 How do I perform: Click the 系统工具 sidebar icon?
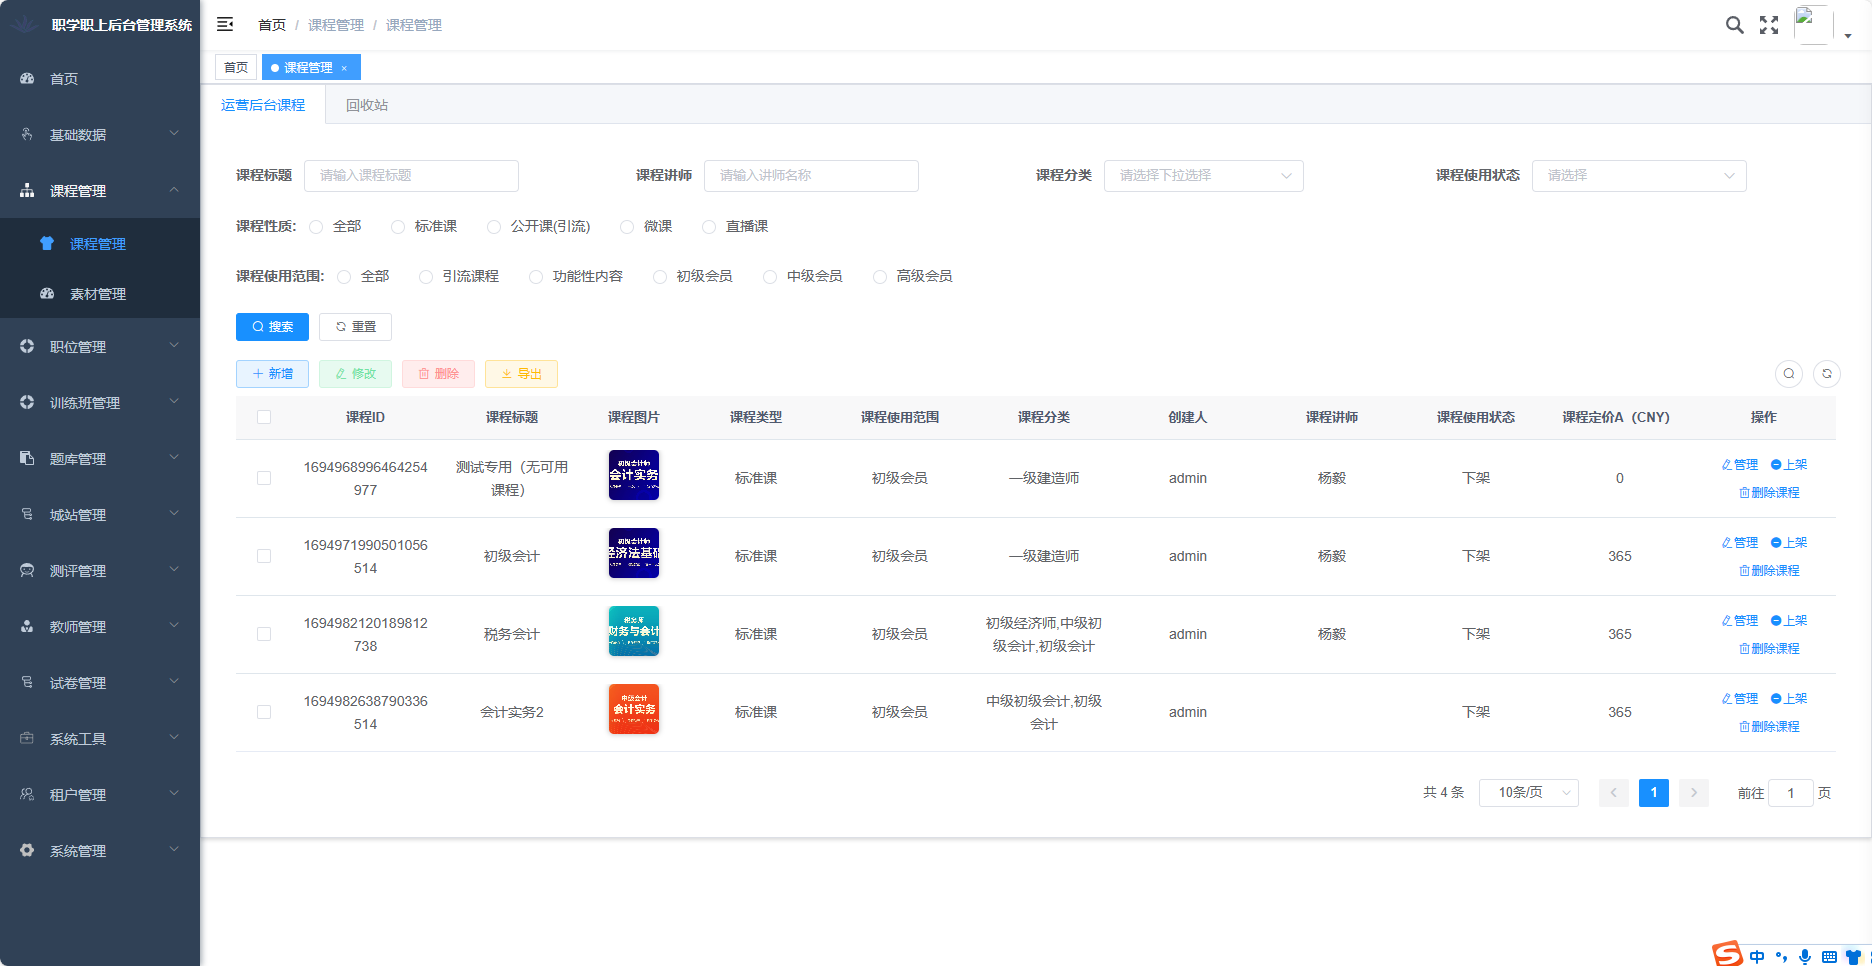coord(27,738)
